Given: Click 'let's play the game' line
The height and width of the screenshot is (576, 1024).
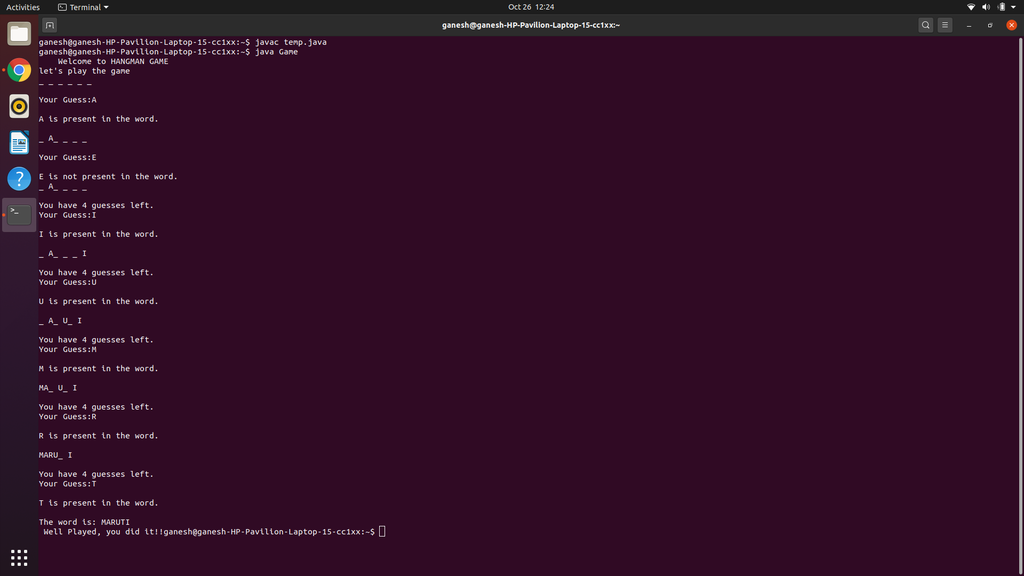Looking at the screenshot, I should coord(84,71).
